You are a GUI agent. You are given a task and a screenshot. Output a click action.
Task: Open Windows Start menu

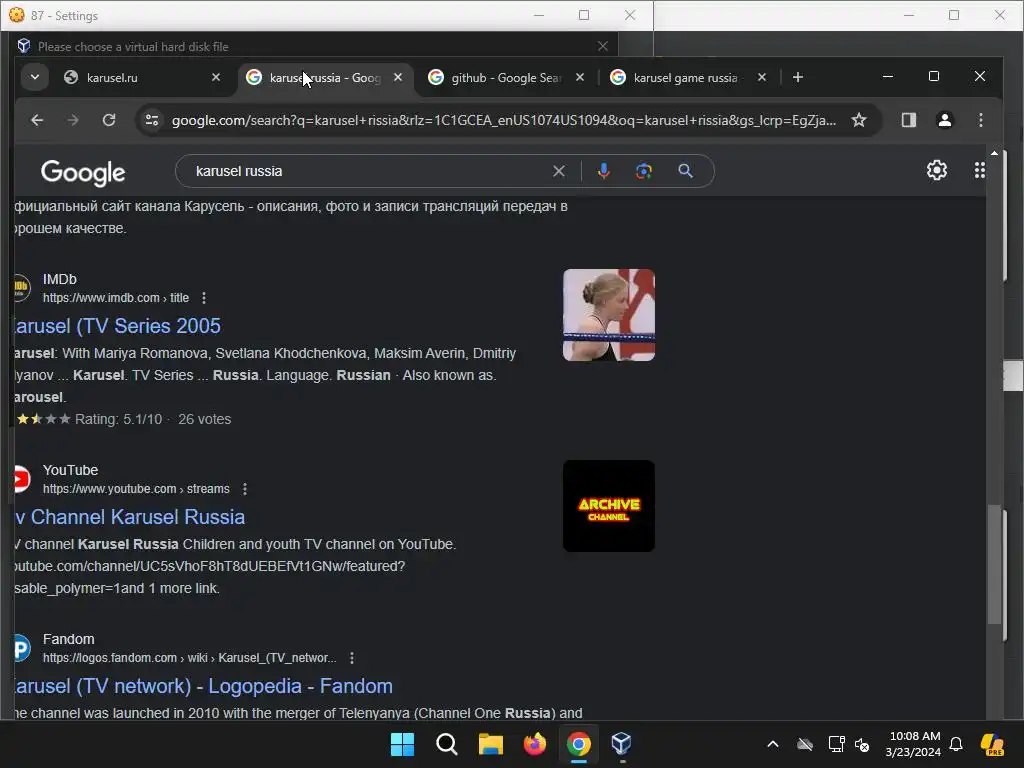[402, 744]
